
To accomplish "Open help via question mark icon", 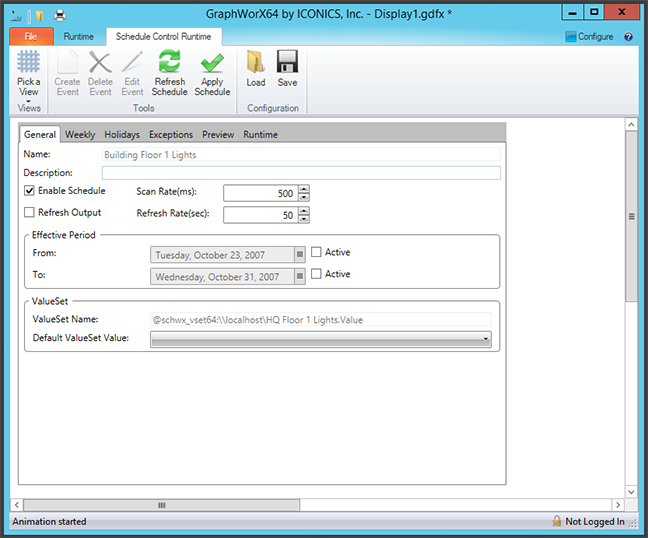I will [x=629, y=37].
